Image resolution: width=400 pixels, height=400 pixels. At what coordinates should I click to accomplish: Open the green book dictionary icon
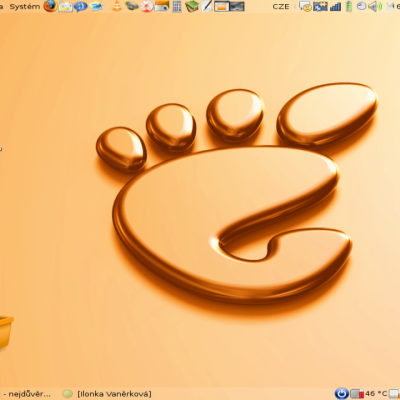click(x=192, y=6)
